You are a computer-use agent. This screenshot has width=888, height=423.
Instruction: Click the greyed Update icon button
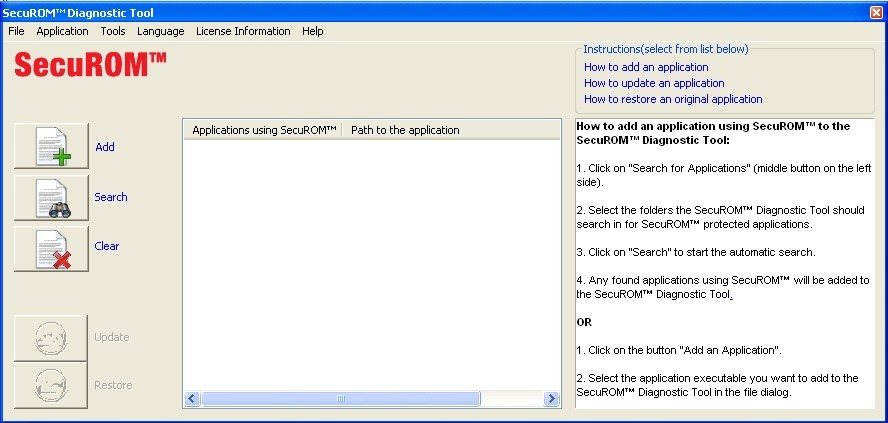pyautogui.click(x=51, y=338)
